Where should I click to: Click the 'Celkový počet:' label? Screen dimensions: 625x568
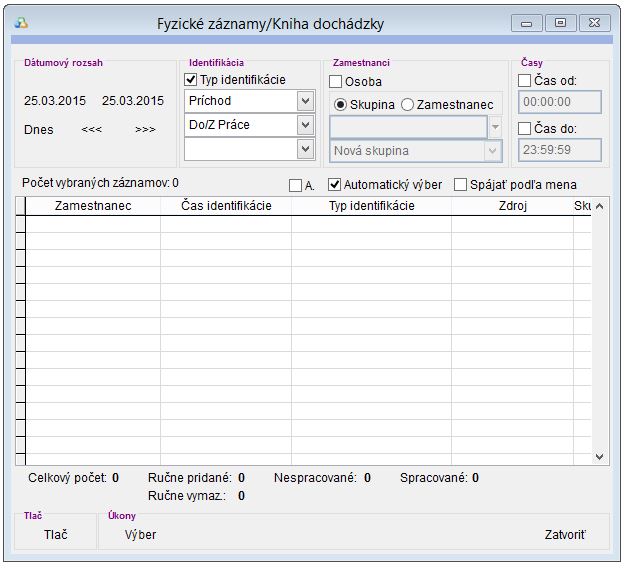[67, 478]
